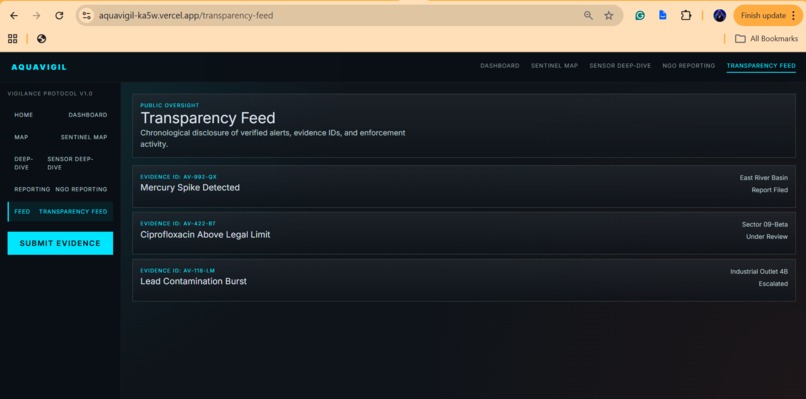Open REPORTING NGO REPORTING sidebar item
Screen dimensions: 806x399
pos(61,189)
